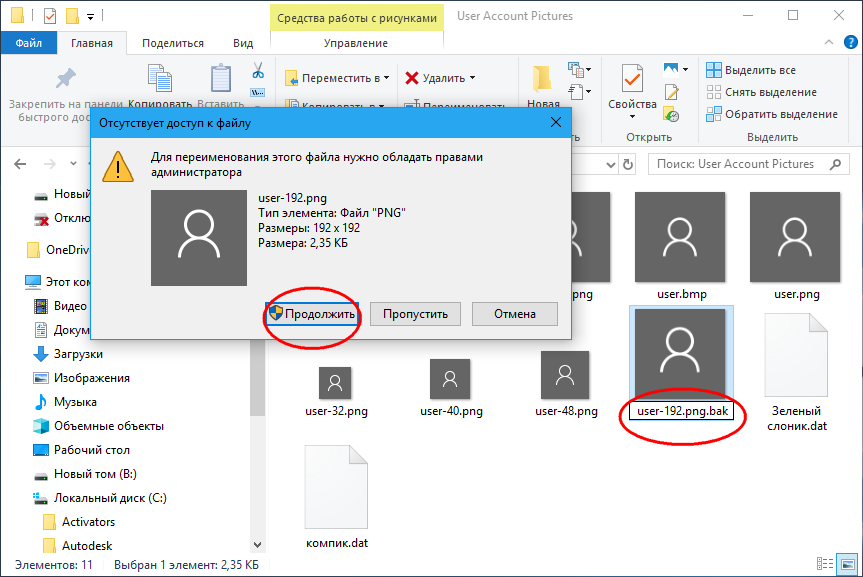Click the navigation pane scroll down arrow
Image resolution: width=863 pixels, height=577 pixels.
[257, 545]
